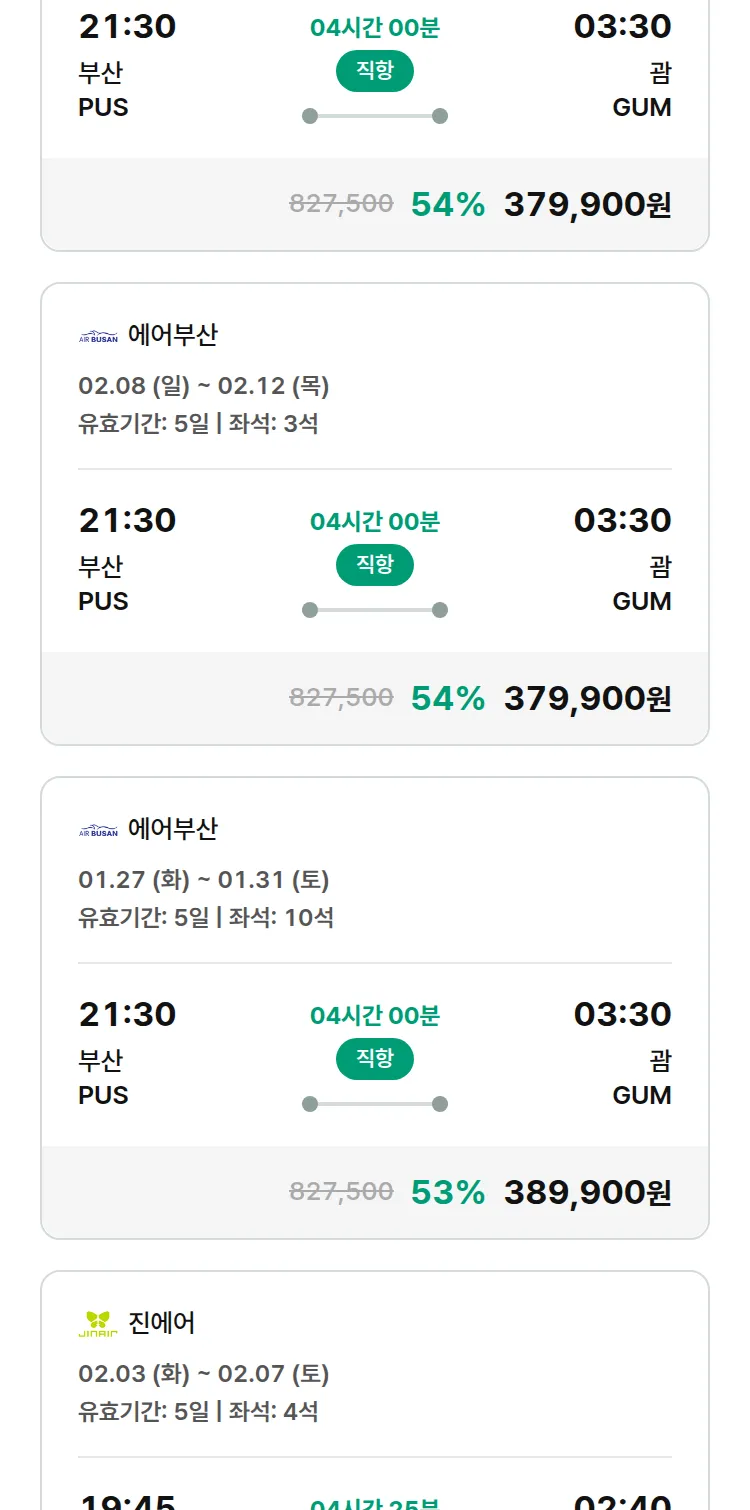Click the Jin Air butterfly logo
Image resolution: width=750 pixels, height=1510 pixels.
(98, 1323)
